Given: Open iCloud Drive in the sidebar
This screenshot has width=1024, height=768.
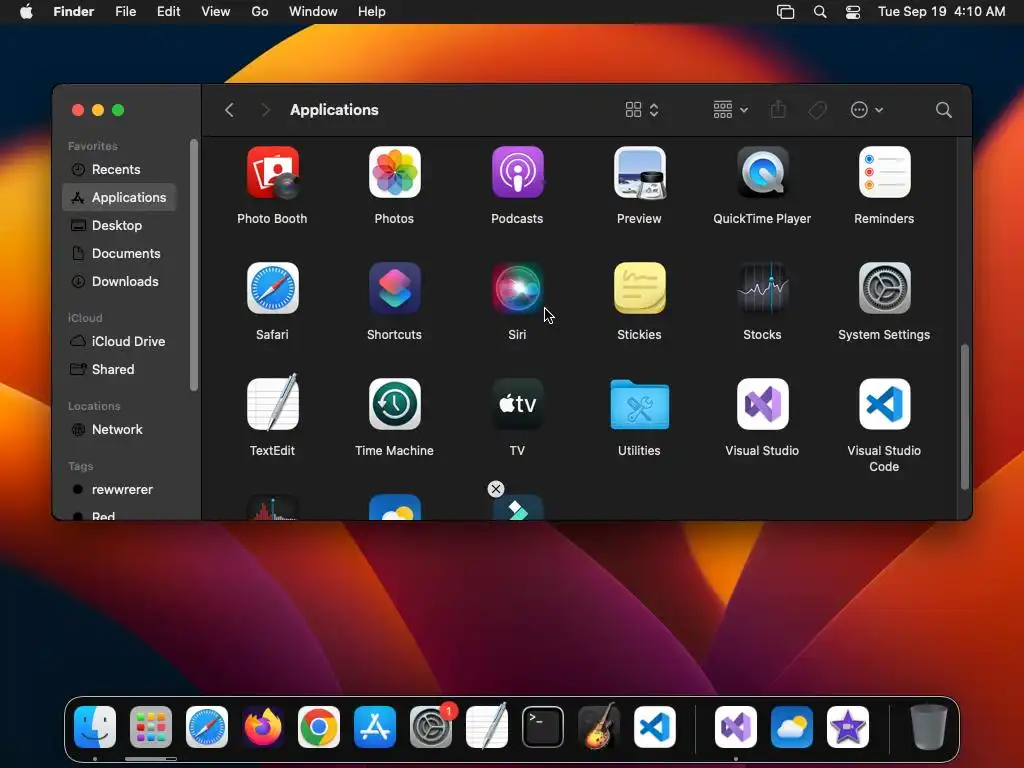Looking at the screenshot, I should (x=120, y=342).
